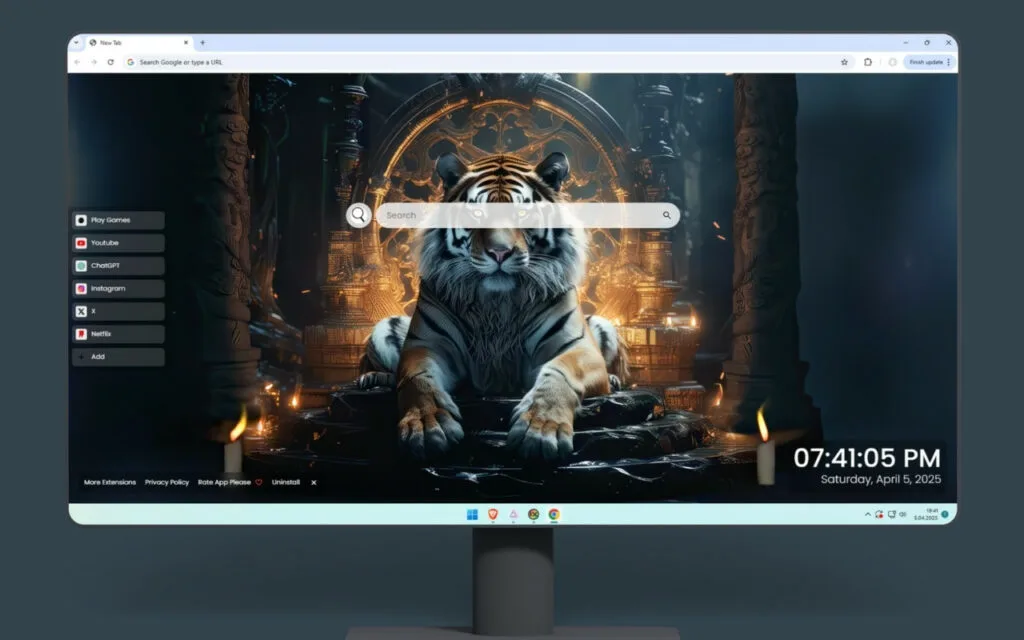Viewport: 1024px width, 640px height.
Task: Select the New Tab tab
Action: [138, 42]
